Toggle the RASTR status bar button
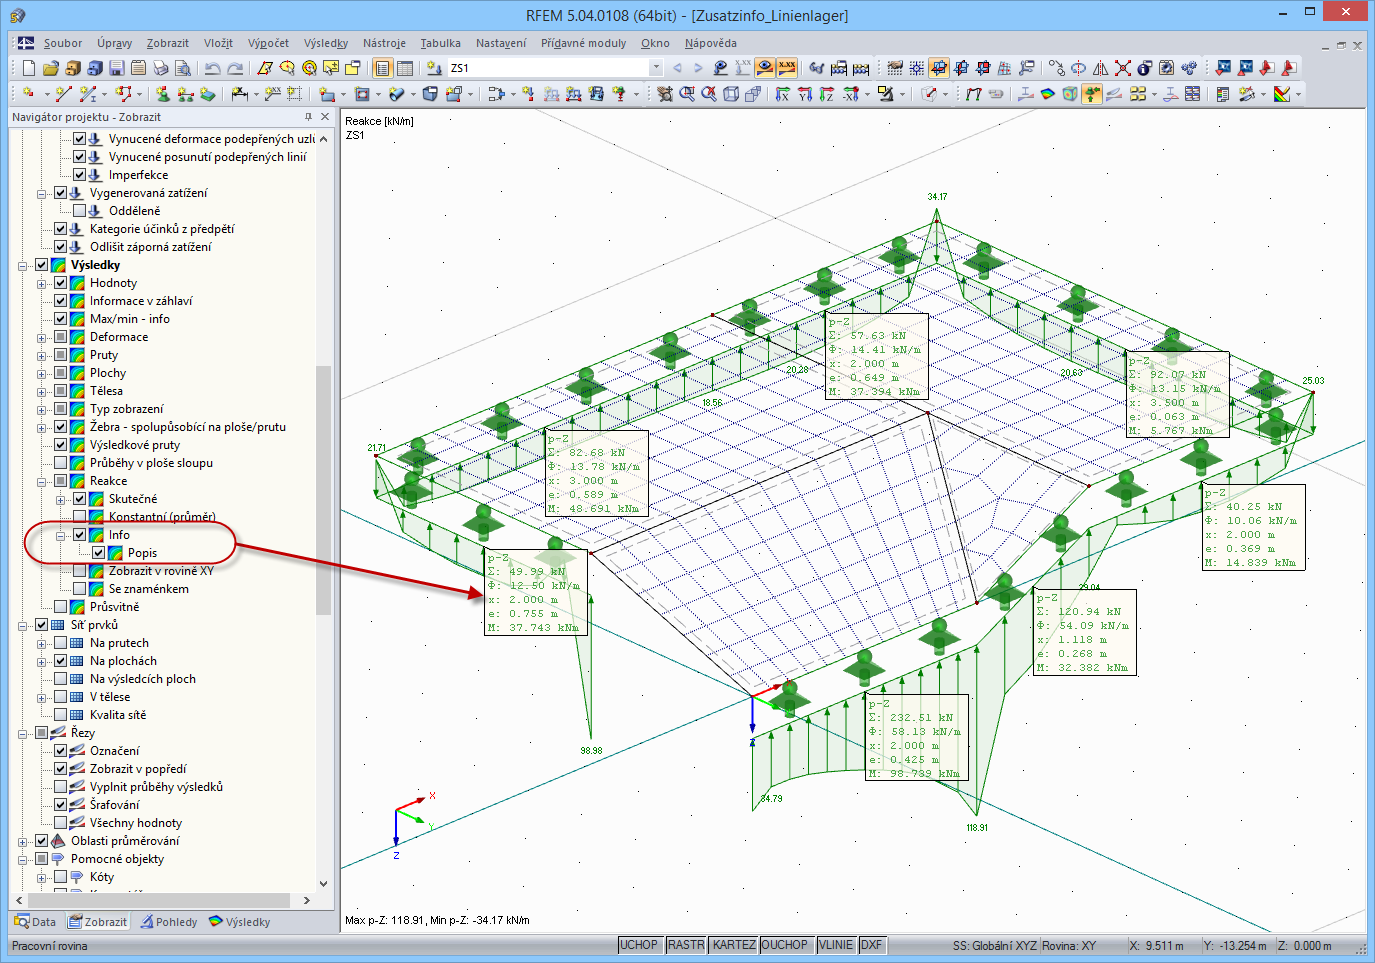Viewport: 1375px width, 963px height. click(x=686, y=945)
